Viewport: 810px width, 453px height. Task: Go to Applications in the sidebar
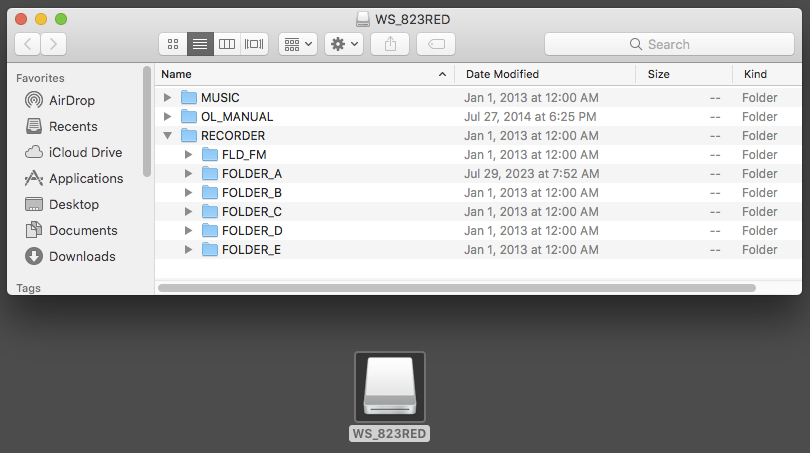pos(86,178)
